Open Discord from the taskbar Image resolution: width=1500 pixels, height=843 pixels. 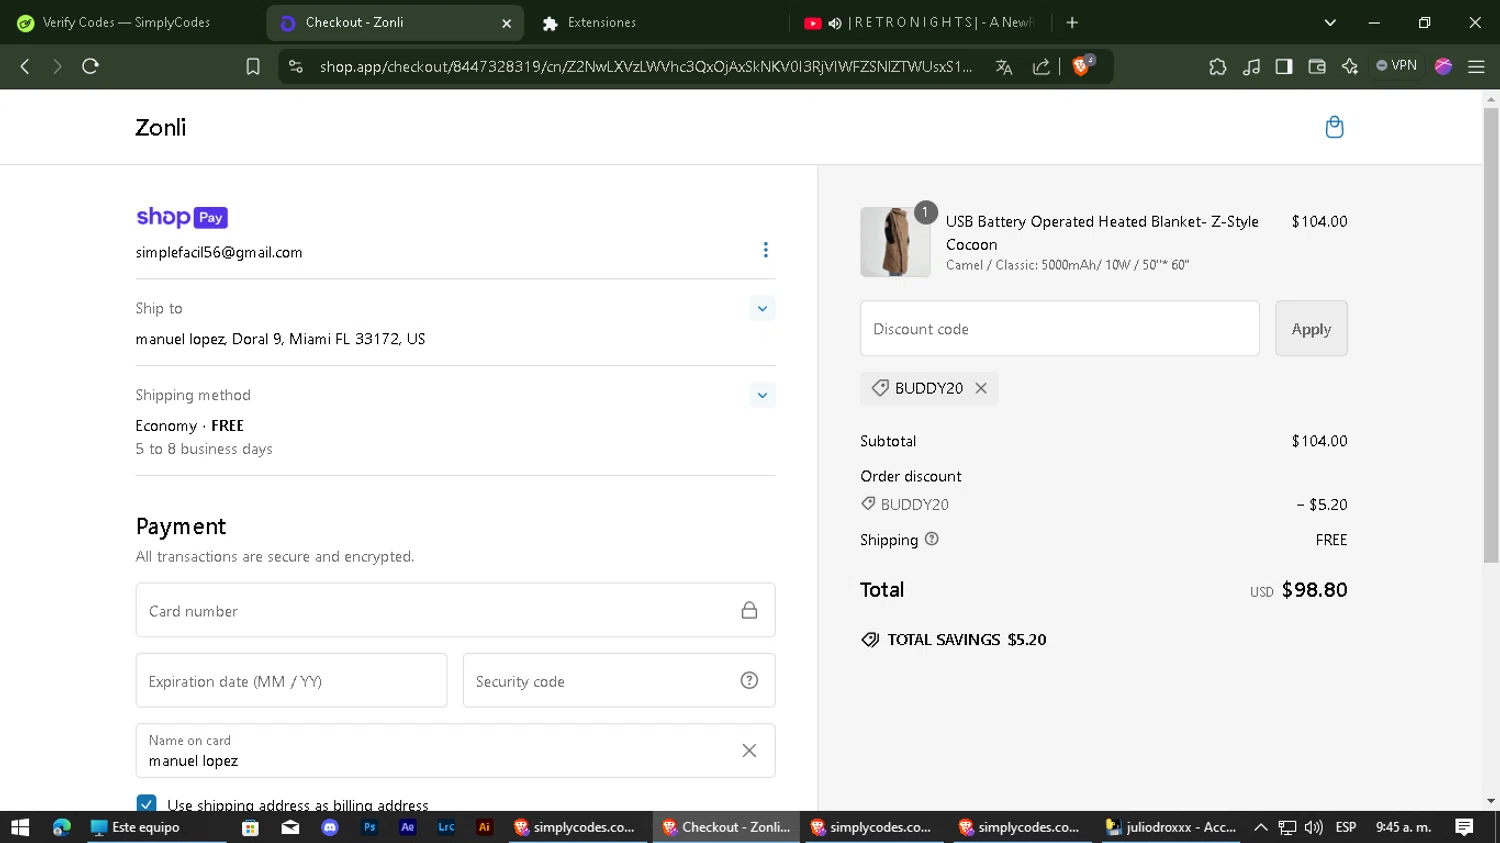pyautogui.click(x=330, y=827)
